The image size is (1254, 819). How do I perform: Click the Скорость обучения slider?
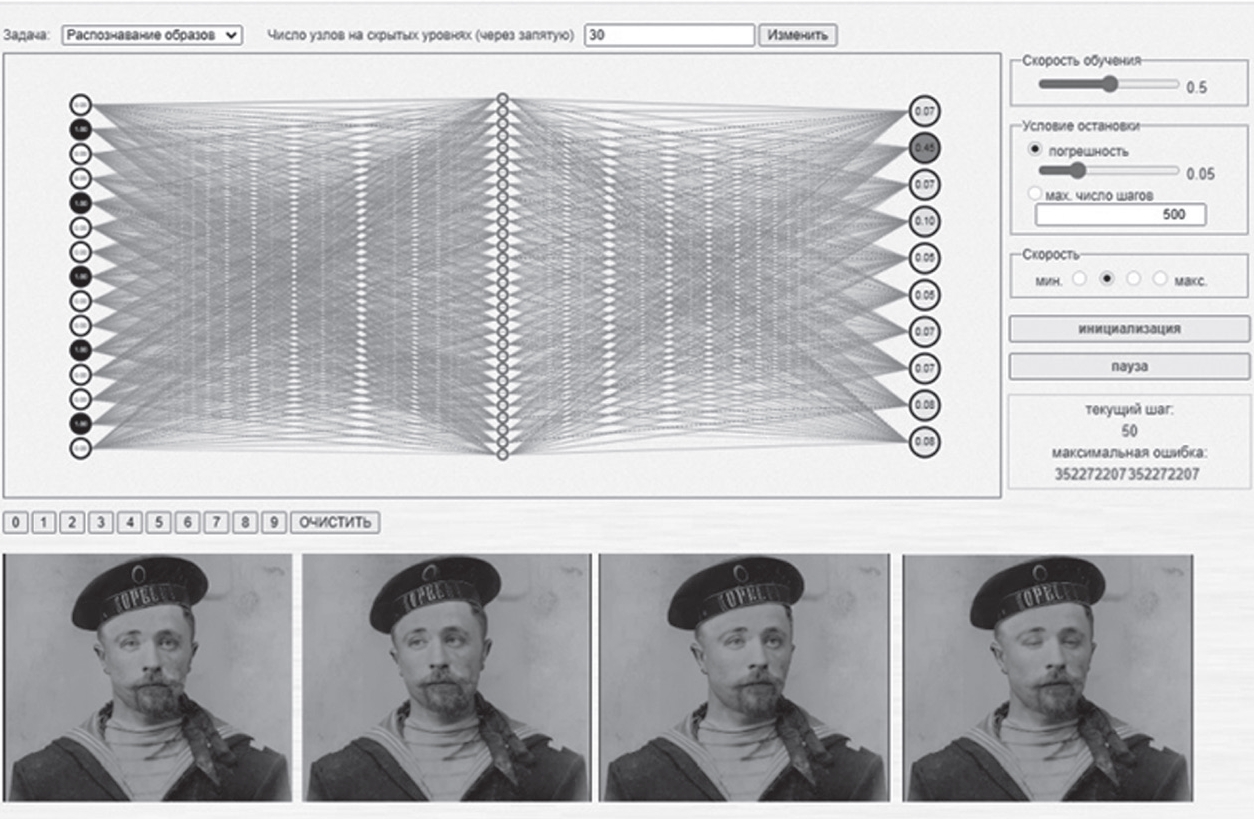pos(1108,85)
